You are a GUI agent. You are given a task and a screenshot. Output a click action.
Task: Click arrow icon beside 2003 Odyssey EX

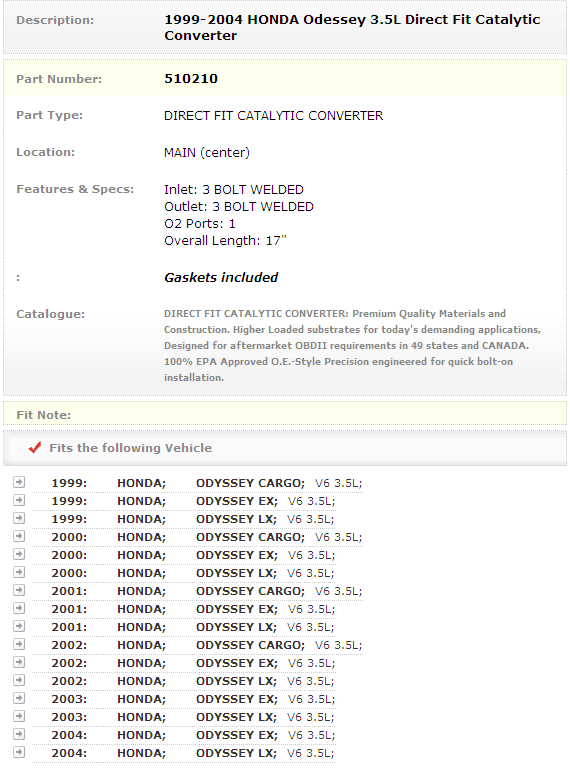coord(19,698)
